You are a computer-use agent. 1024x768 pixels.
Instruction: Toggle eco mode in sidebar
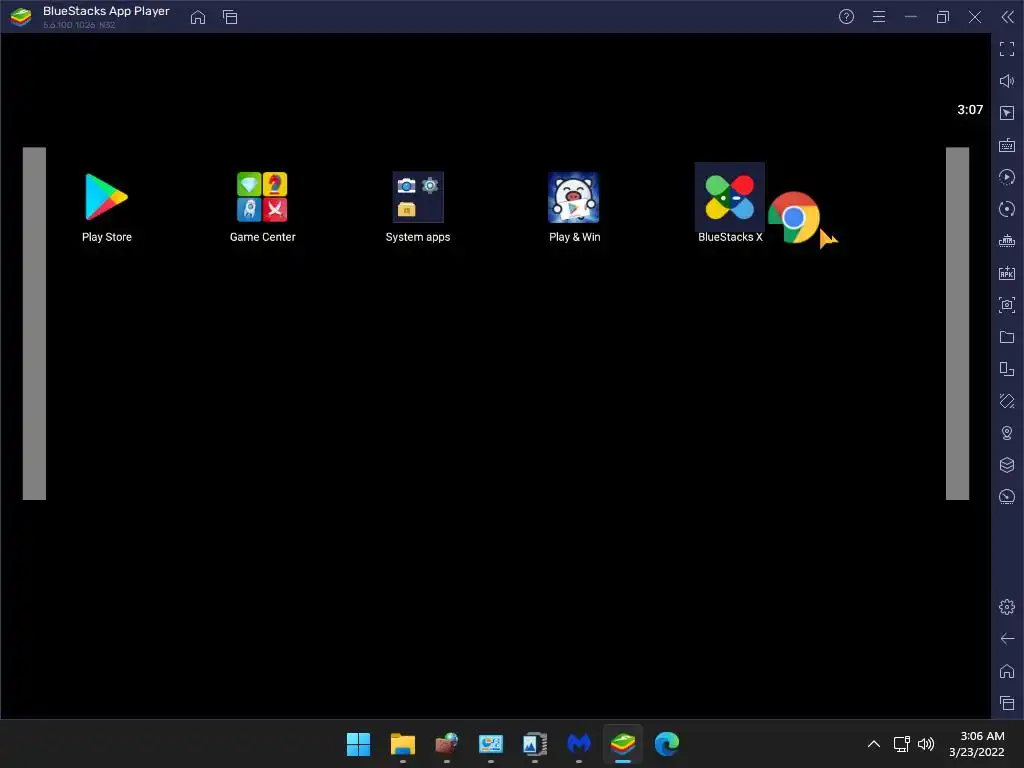click(1007, 497)
